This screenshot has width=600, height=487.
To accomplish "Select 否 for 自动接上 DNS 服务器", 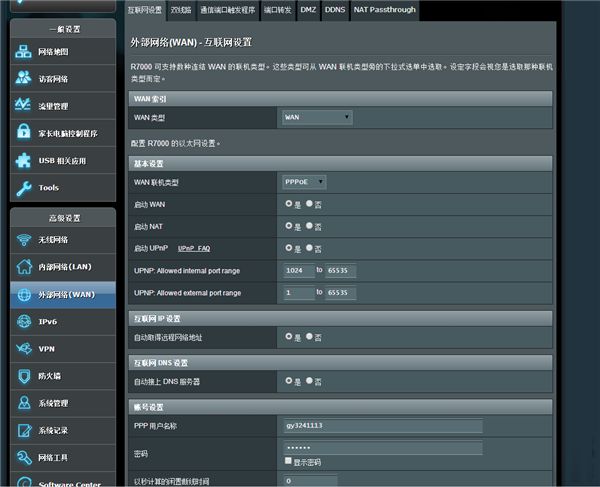I will [x=310, y=381].
